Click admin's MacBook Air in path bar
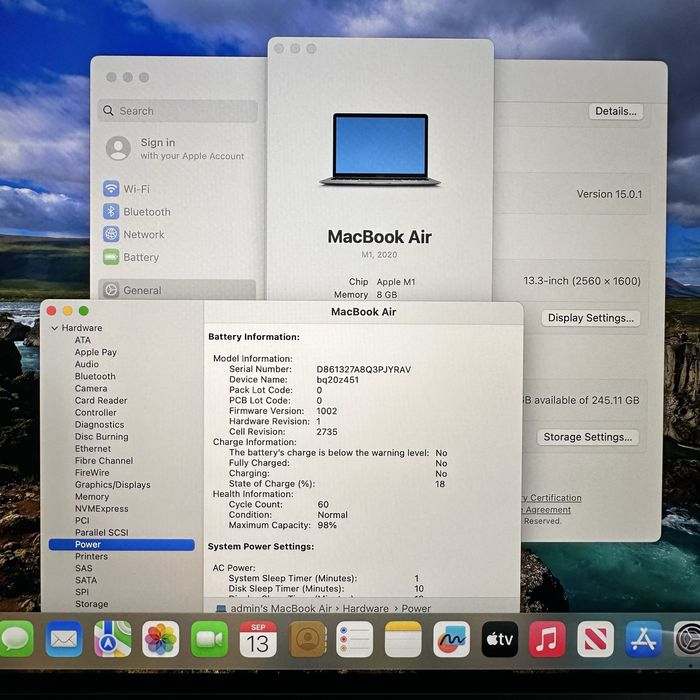Image resolution: width=700 pixels, height=700 pixels. 281,608
